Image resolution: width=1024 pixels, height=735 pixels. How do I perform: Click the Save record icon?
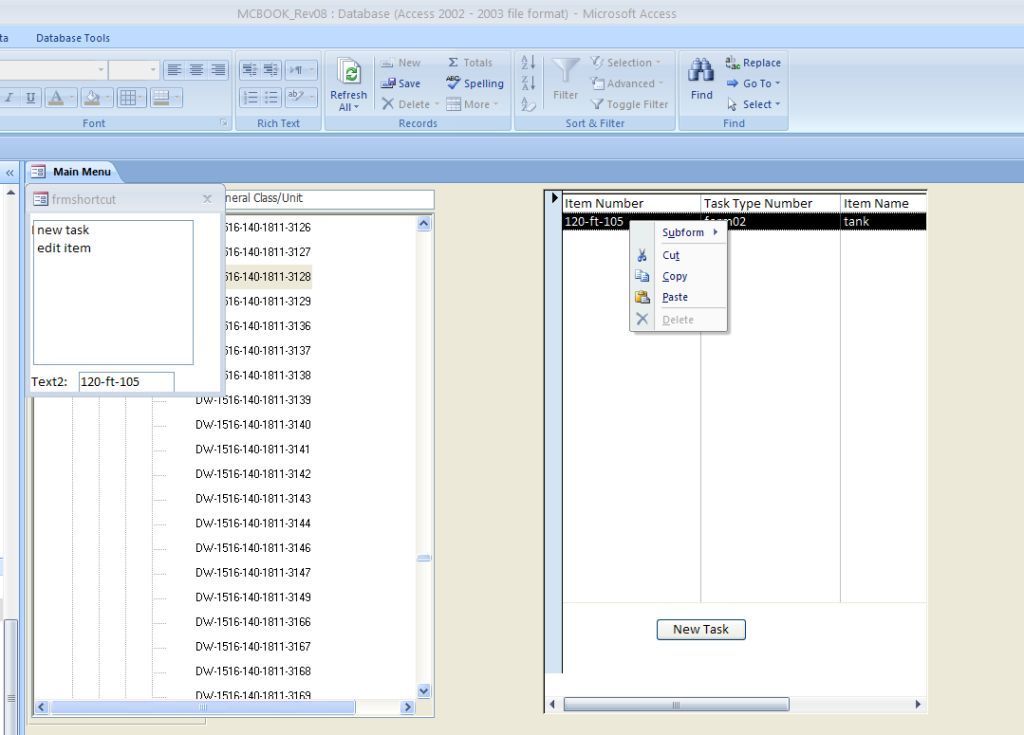pos(388,84)
